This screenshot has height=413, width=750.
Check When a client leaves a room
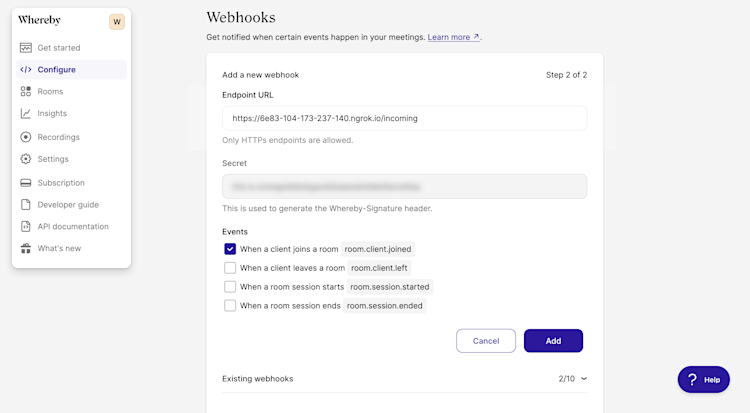230,268
